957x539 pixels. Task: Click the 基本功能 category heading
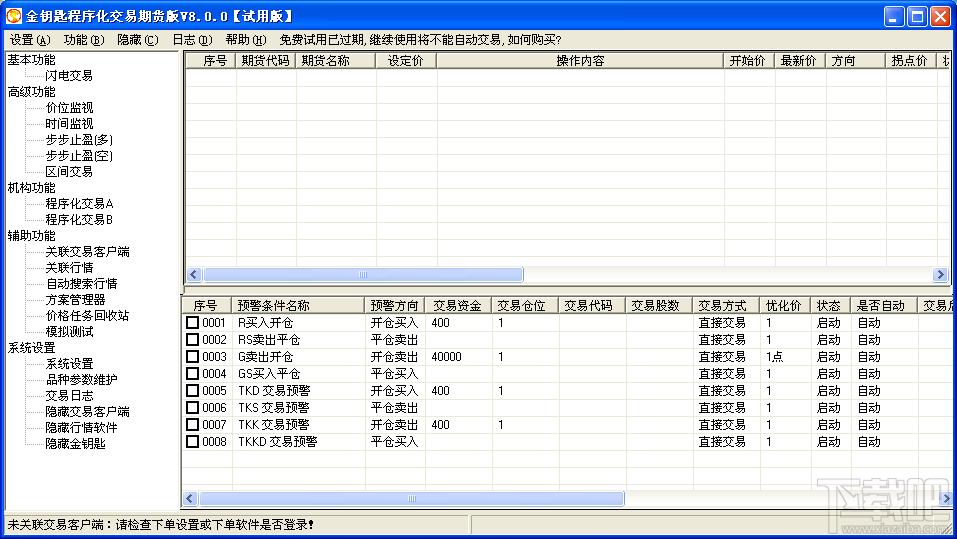pyautogui.click(x=31, y=60)
